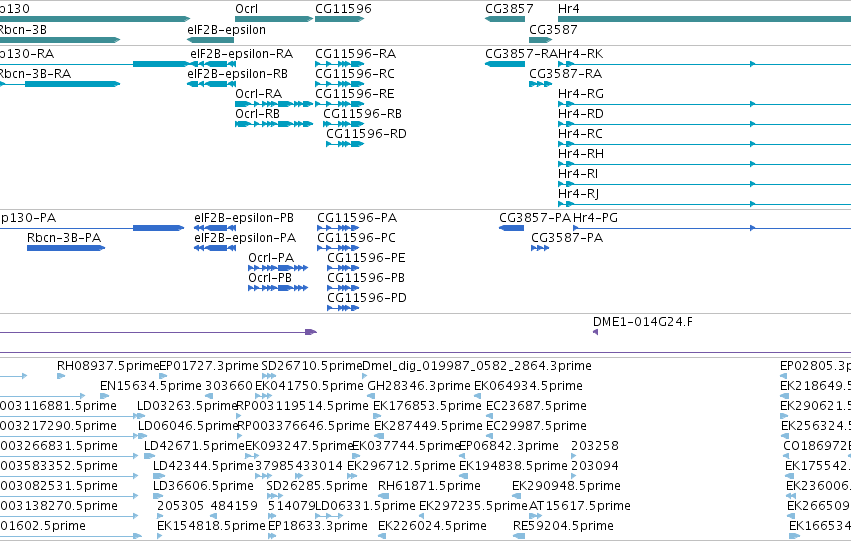Select the Hr4 gene label
Screen dimensions: 851x541
568,9
